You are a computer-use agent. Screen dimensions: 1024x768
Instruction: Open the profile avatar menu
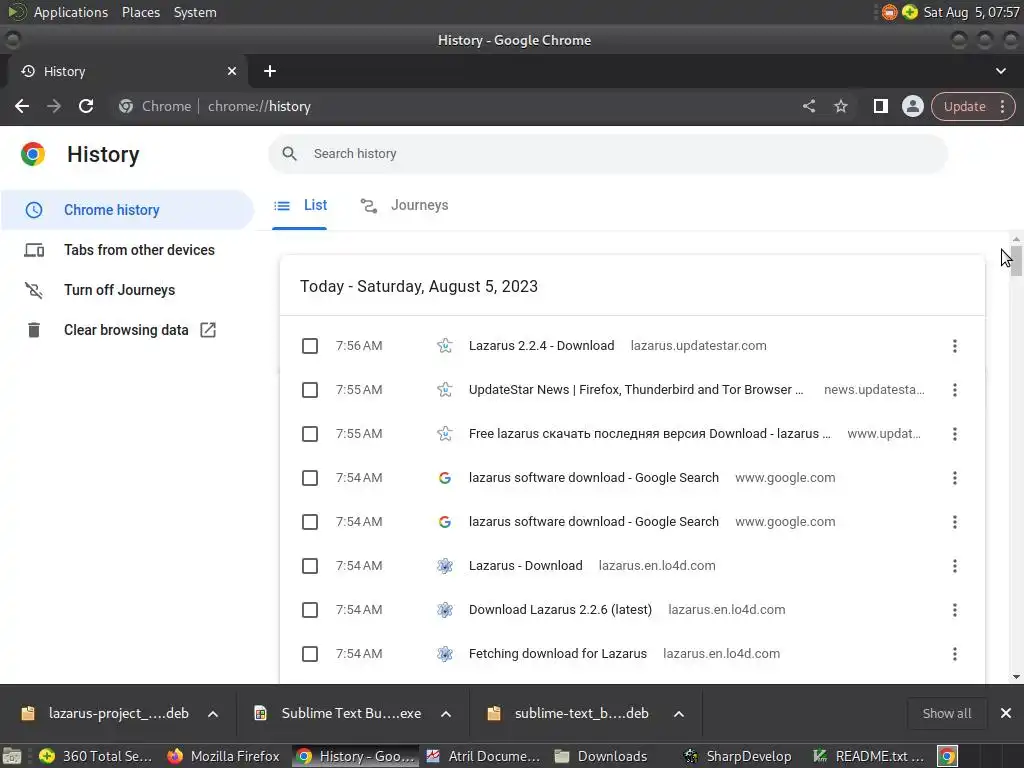(912, 106)
